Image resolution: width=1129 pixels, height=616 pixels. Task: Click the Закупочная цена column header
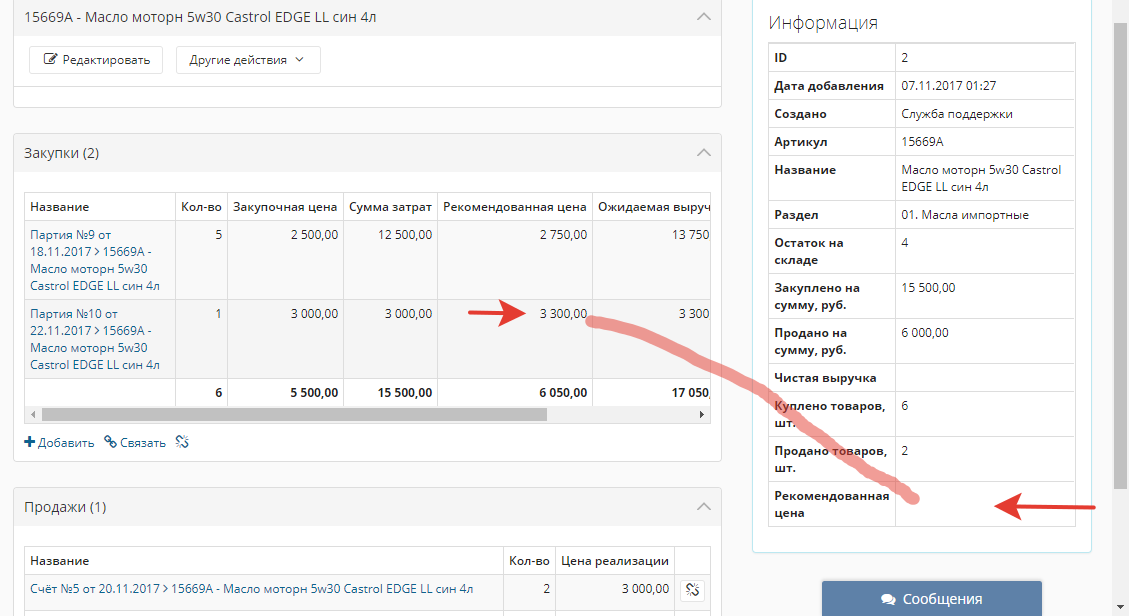tap(285, 207)
